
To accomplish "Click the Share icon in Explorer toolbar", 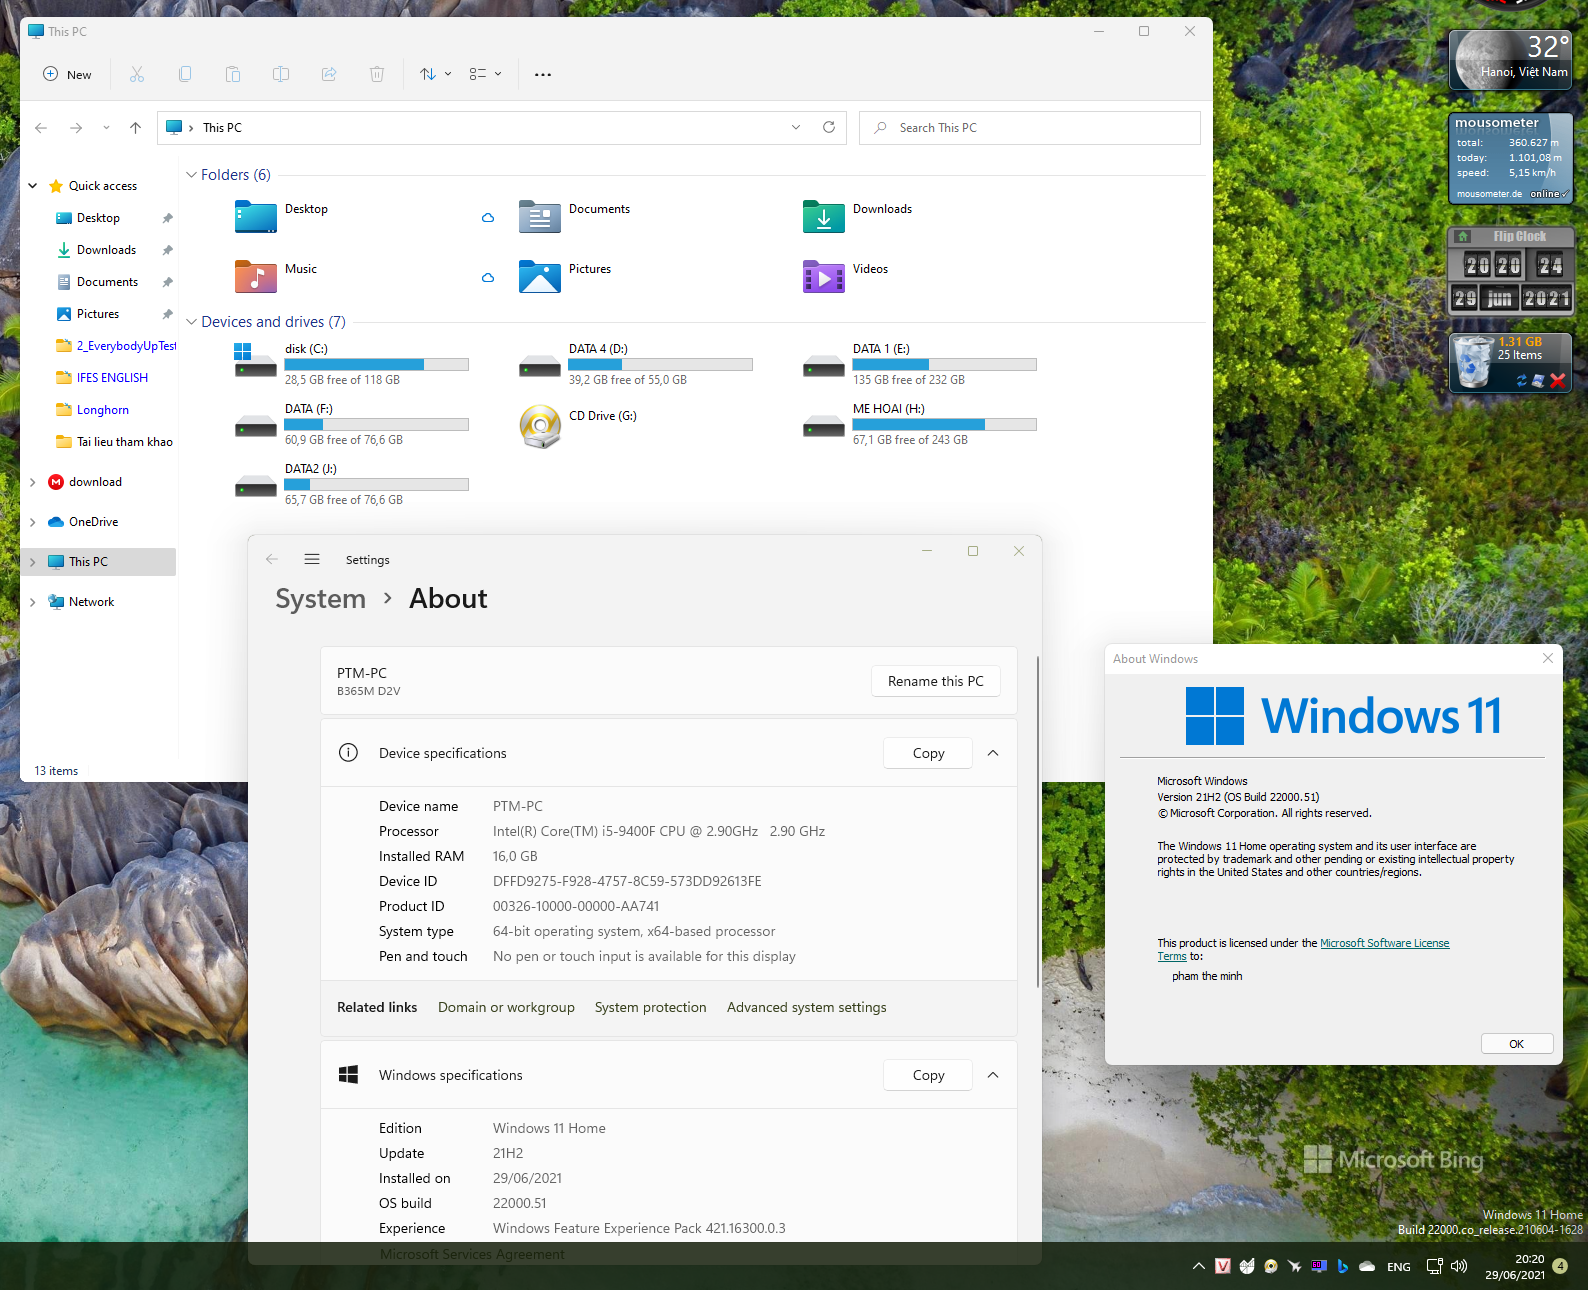I will coord(329,74).
